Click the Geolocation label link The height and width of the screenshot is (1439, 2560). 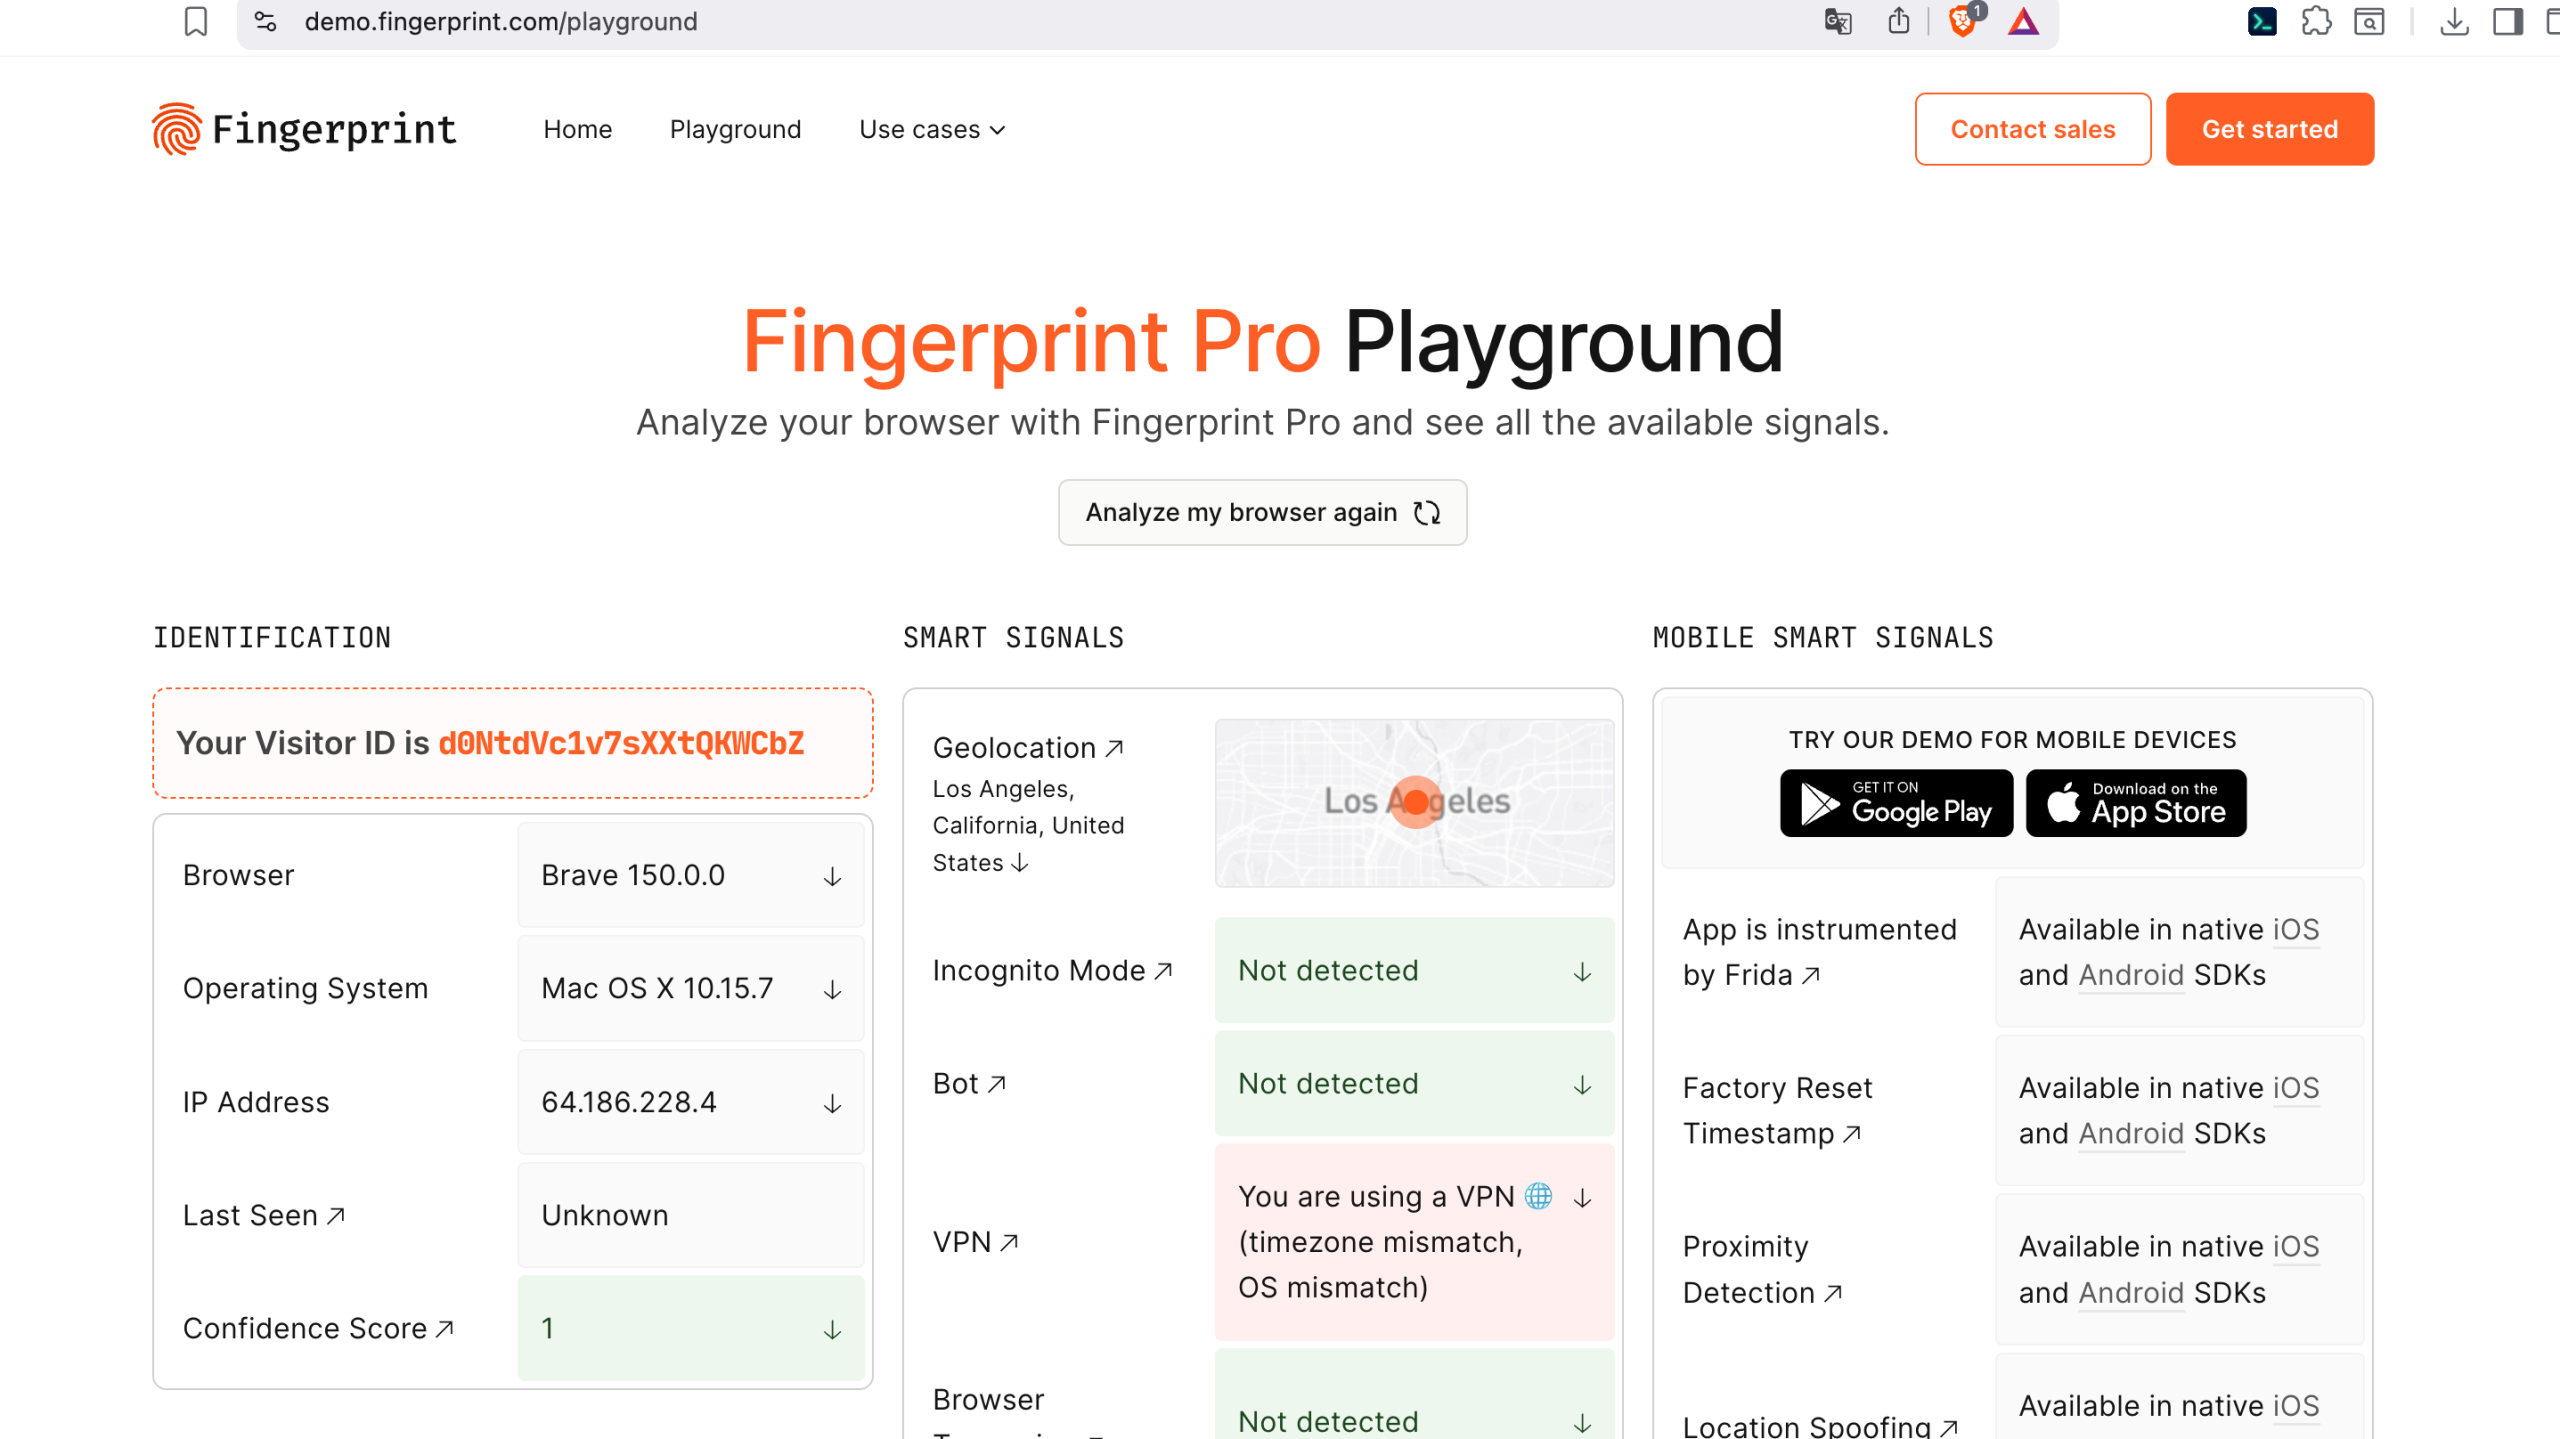(1014, 748)
